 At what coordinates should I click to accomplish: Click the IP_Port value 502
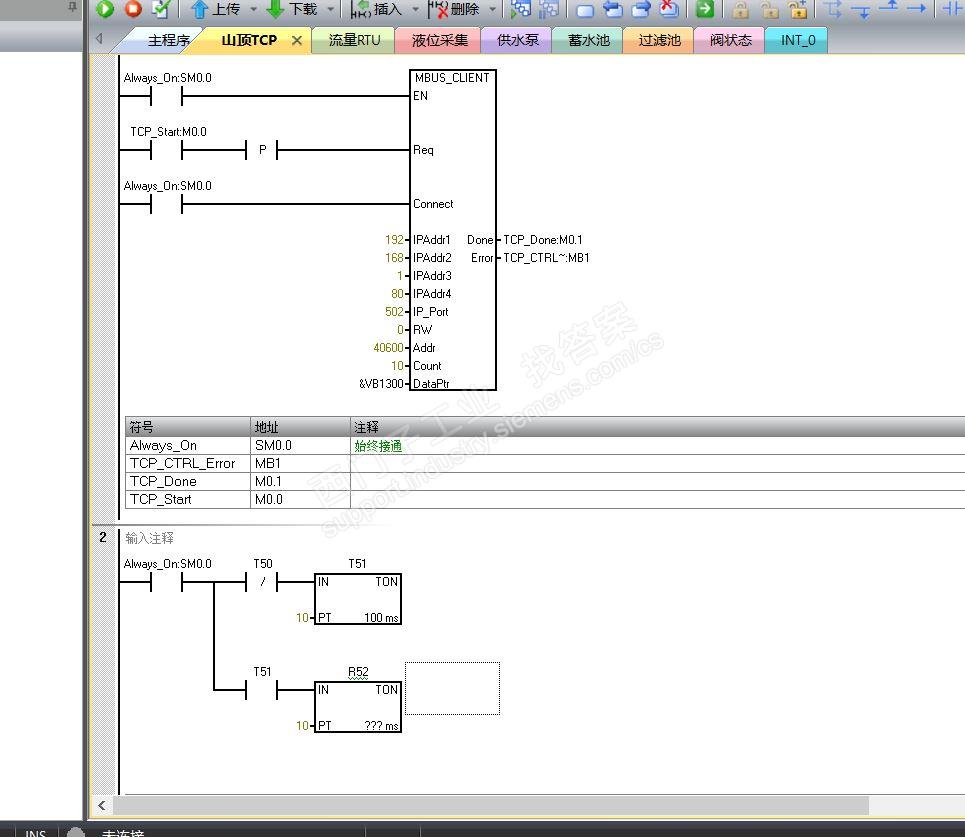[394, 311]
